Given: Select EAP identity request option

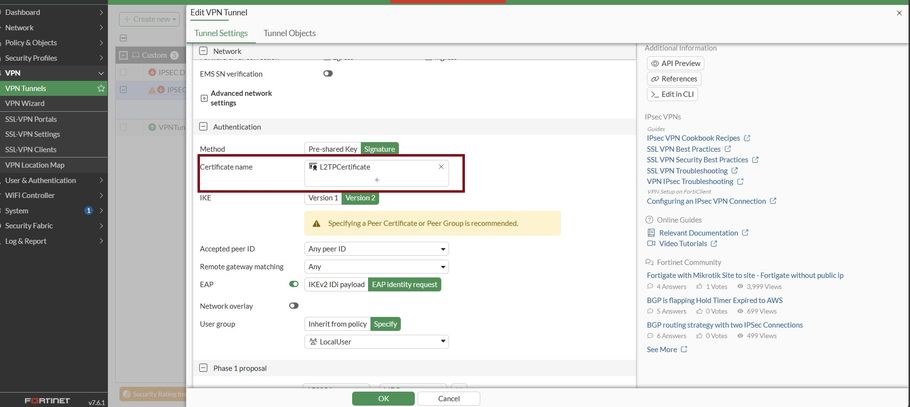Looking at the screenshot, I should click(x=405, y=284).
